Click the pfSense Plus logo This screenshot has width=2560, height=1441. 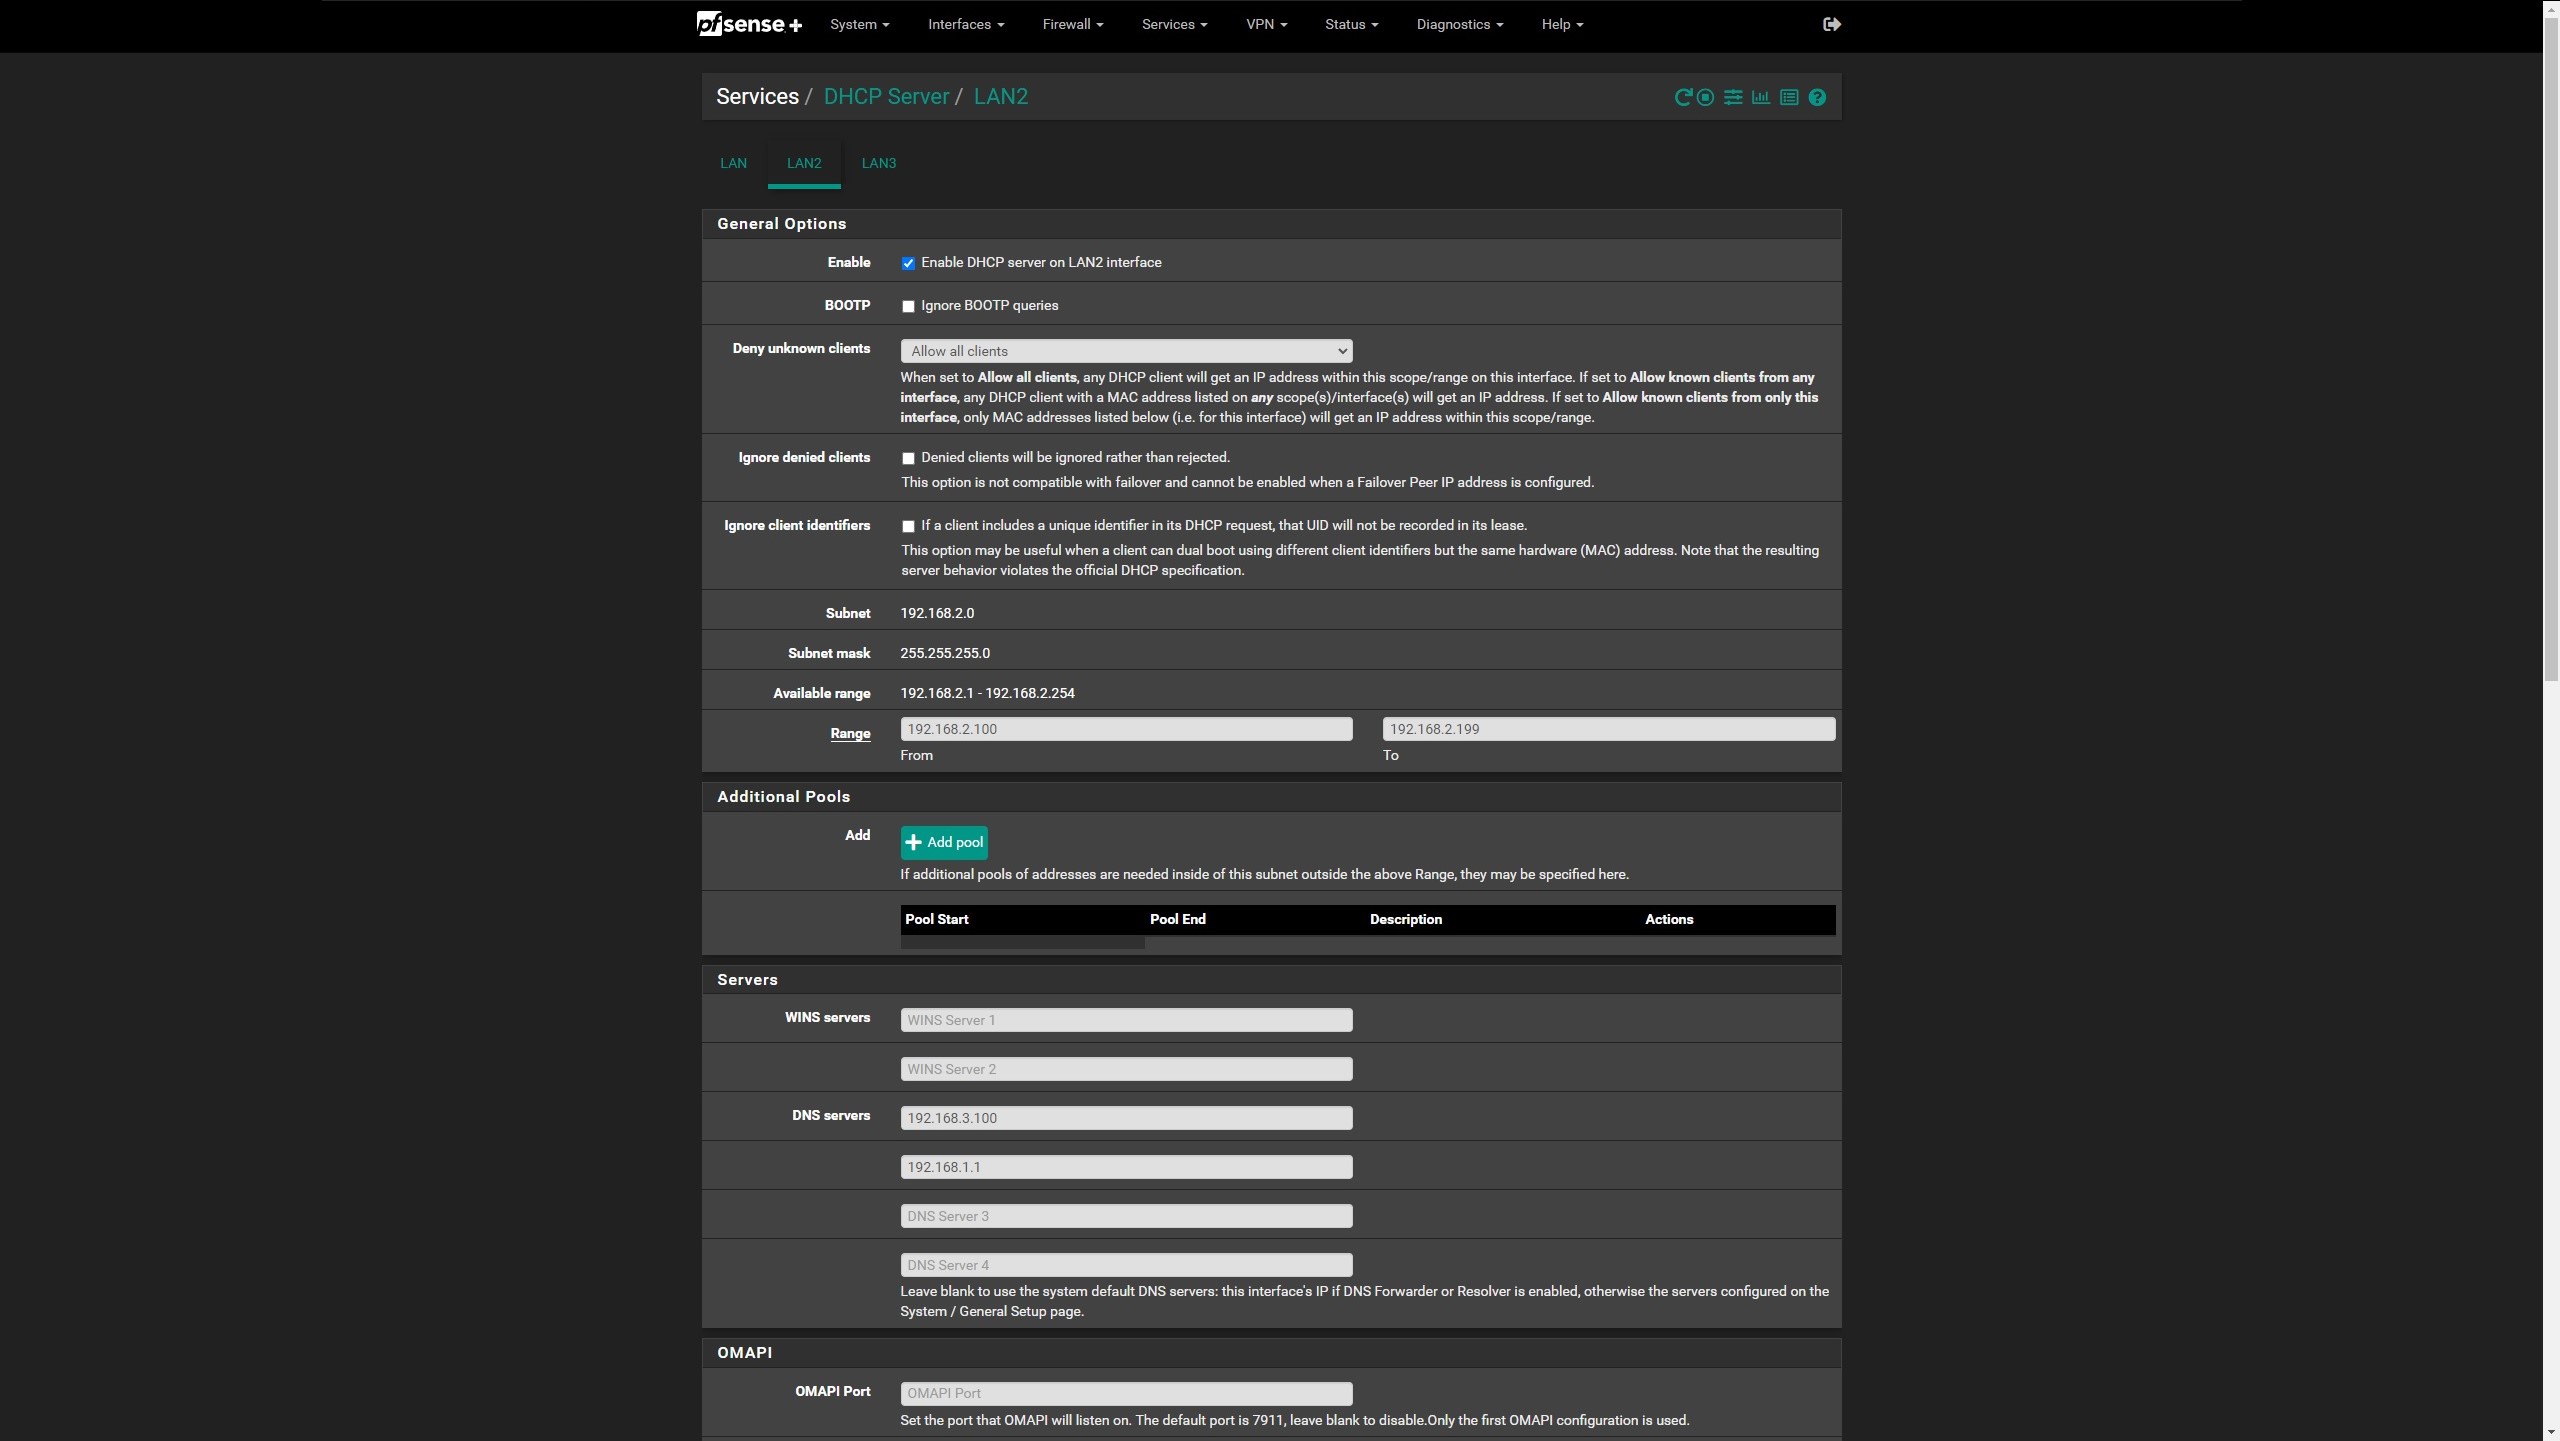coord(749,24)
